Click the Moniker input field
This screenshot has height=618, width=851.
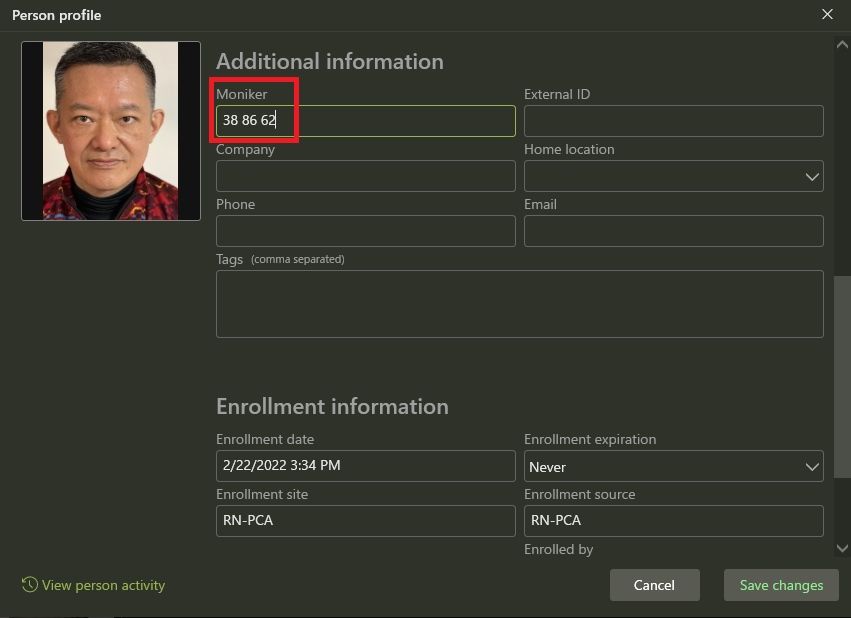(x=365, y=121)
